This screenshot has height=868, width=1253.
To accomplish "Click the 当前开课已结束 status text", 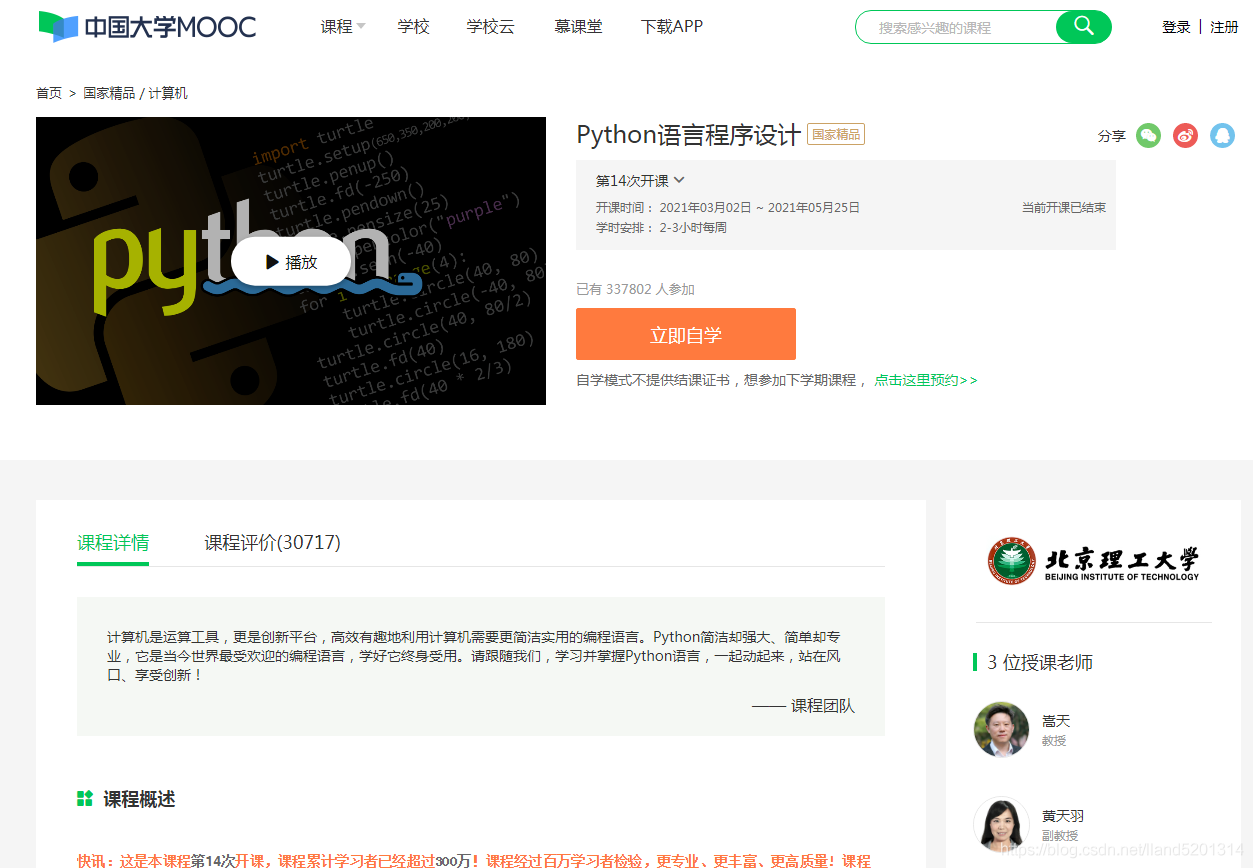I will pos(1063,208).
